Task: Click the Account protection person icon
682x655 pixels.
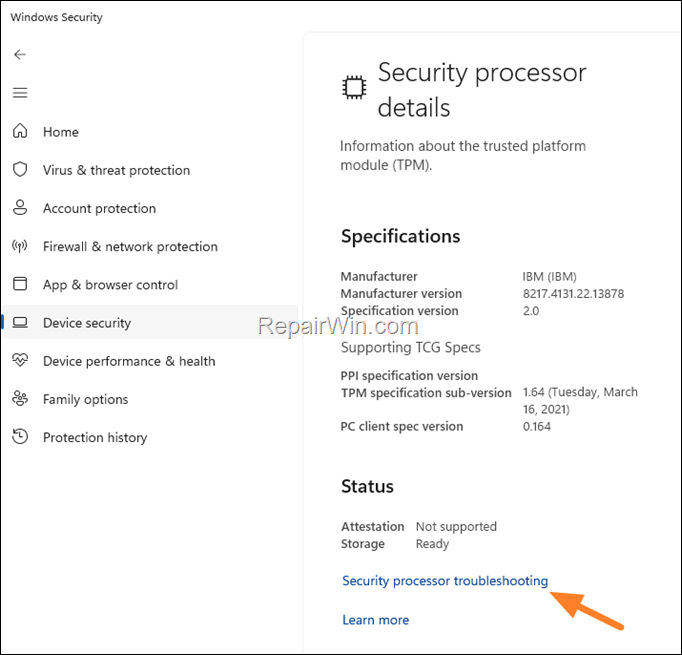Action: point(20,207)
